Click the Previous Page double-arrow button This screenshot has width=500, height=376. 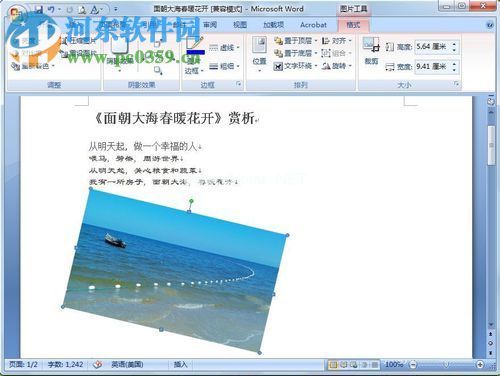click(491, 334)
